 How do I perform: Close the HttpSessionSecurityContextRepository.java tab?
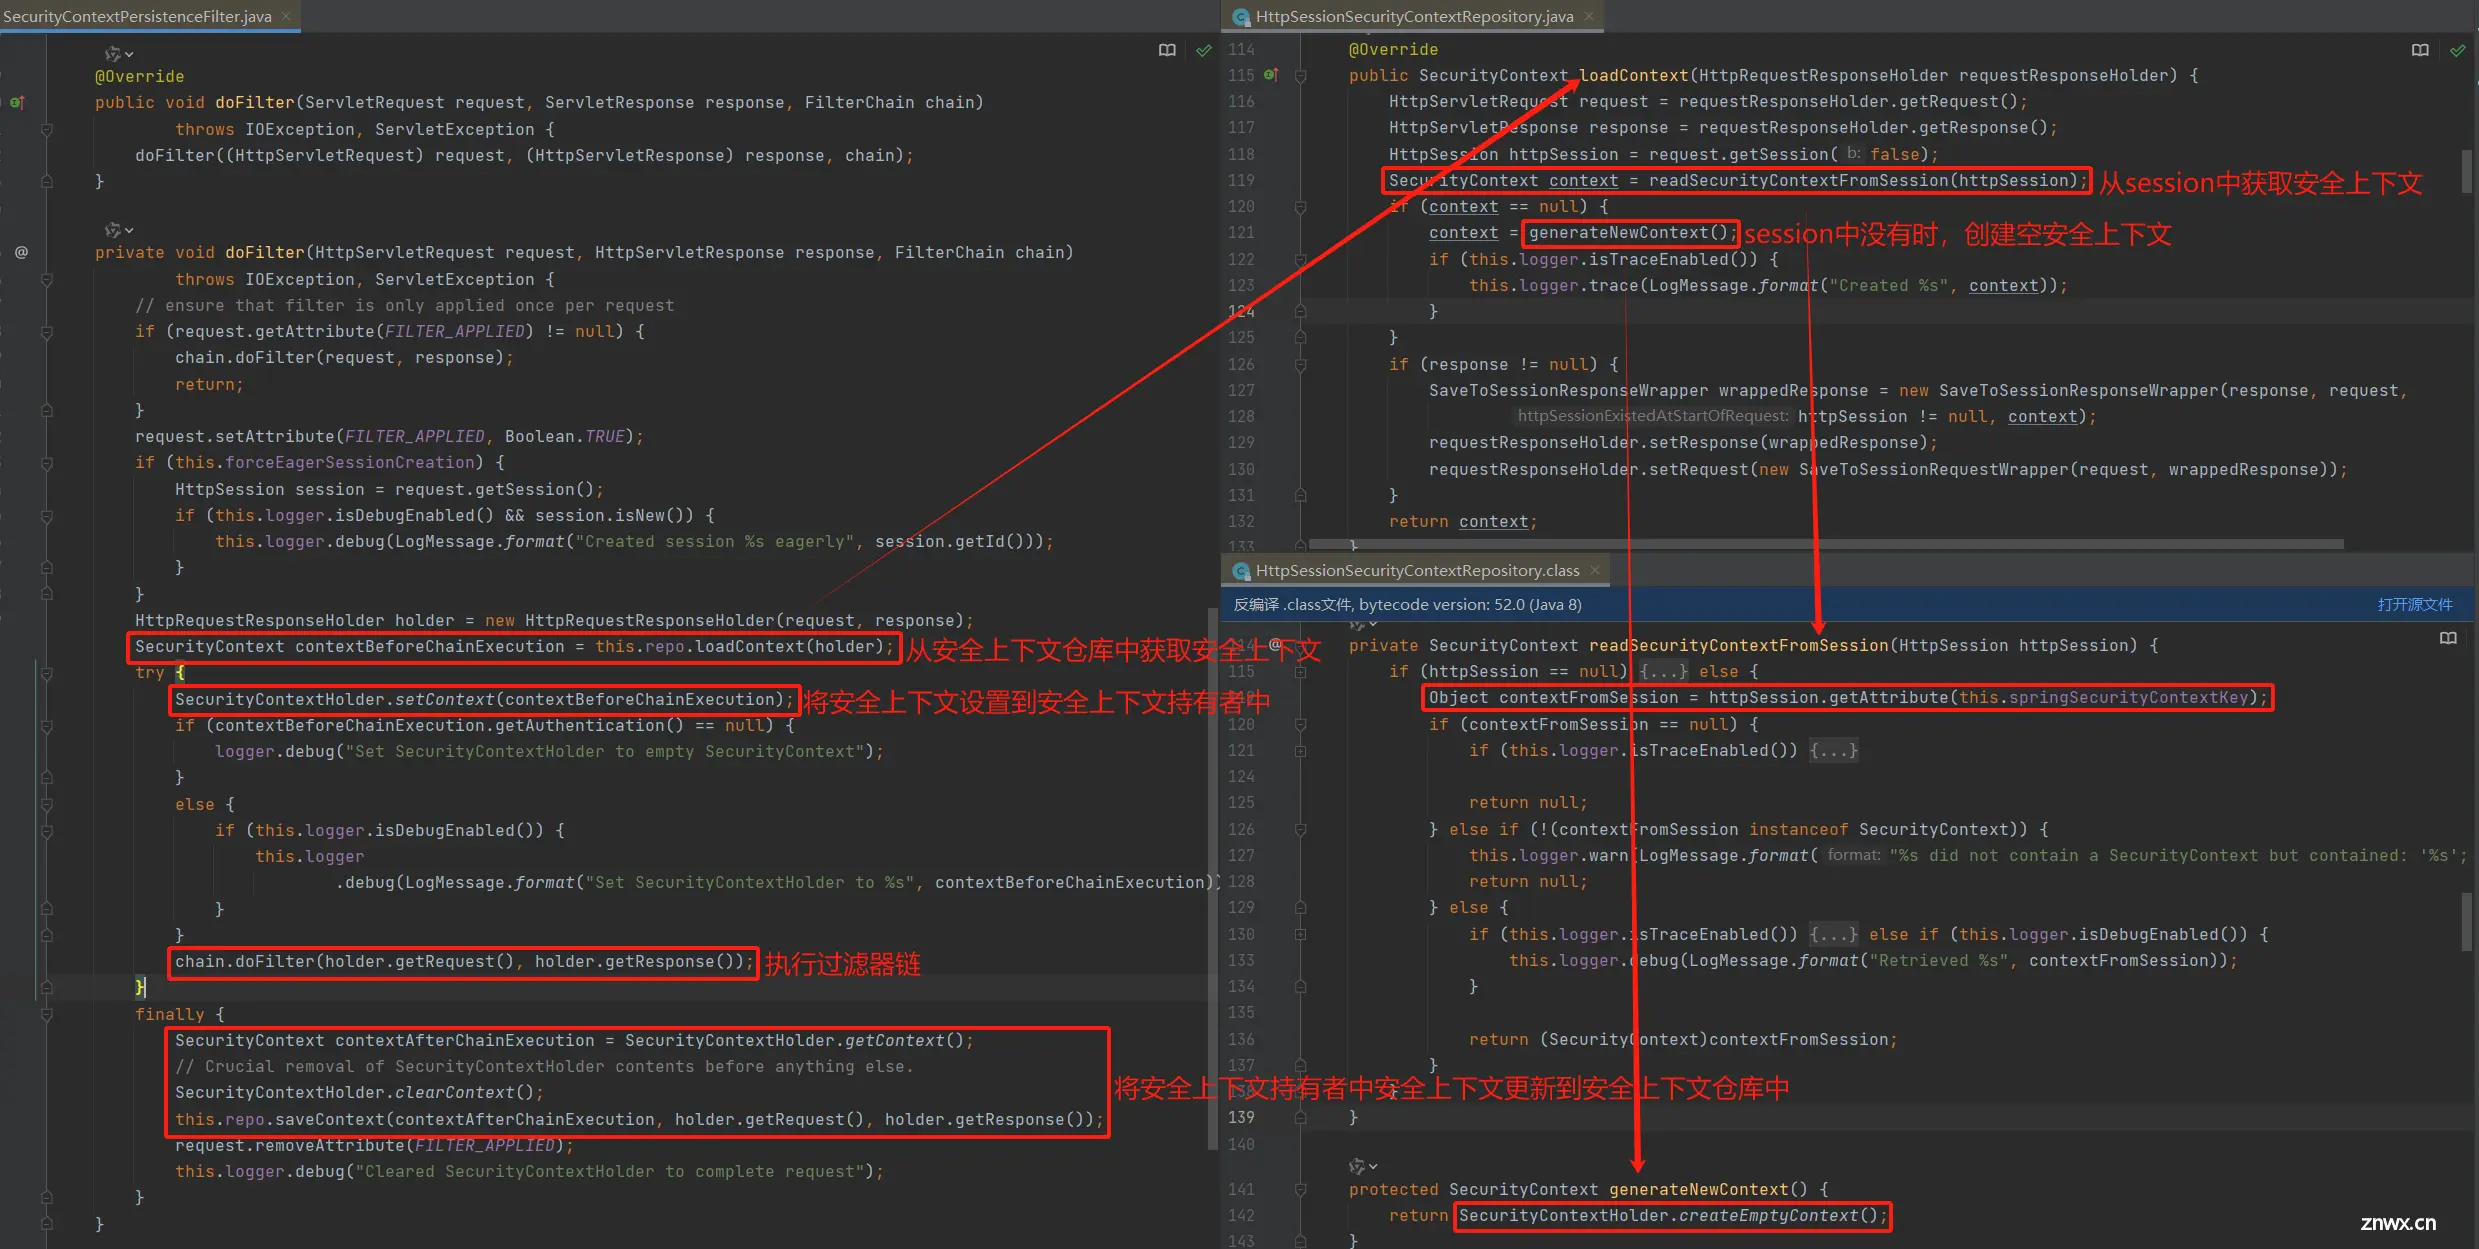pyautogui.click(x=1588, y=16)
